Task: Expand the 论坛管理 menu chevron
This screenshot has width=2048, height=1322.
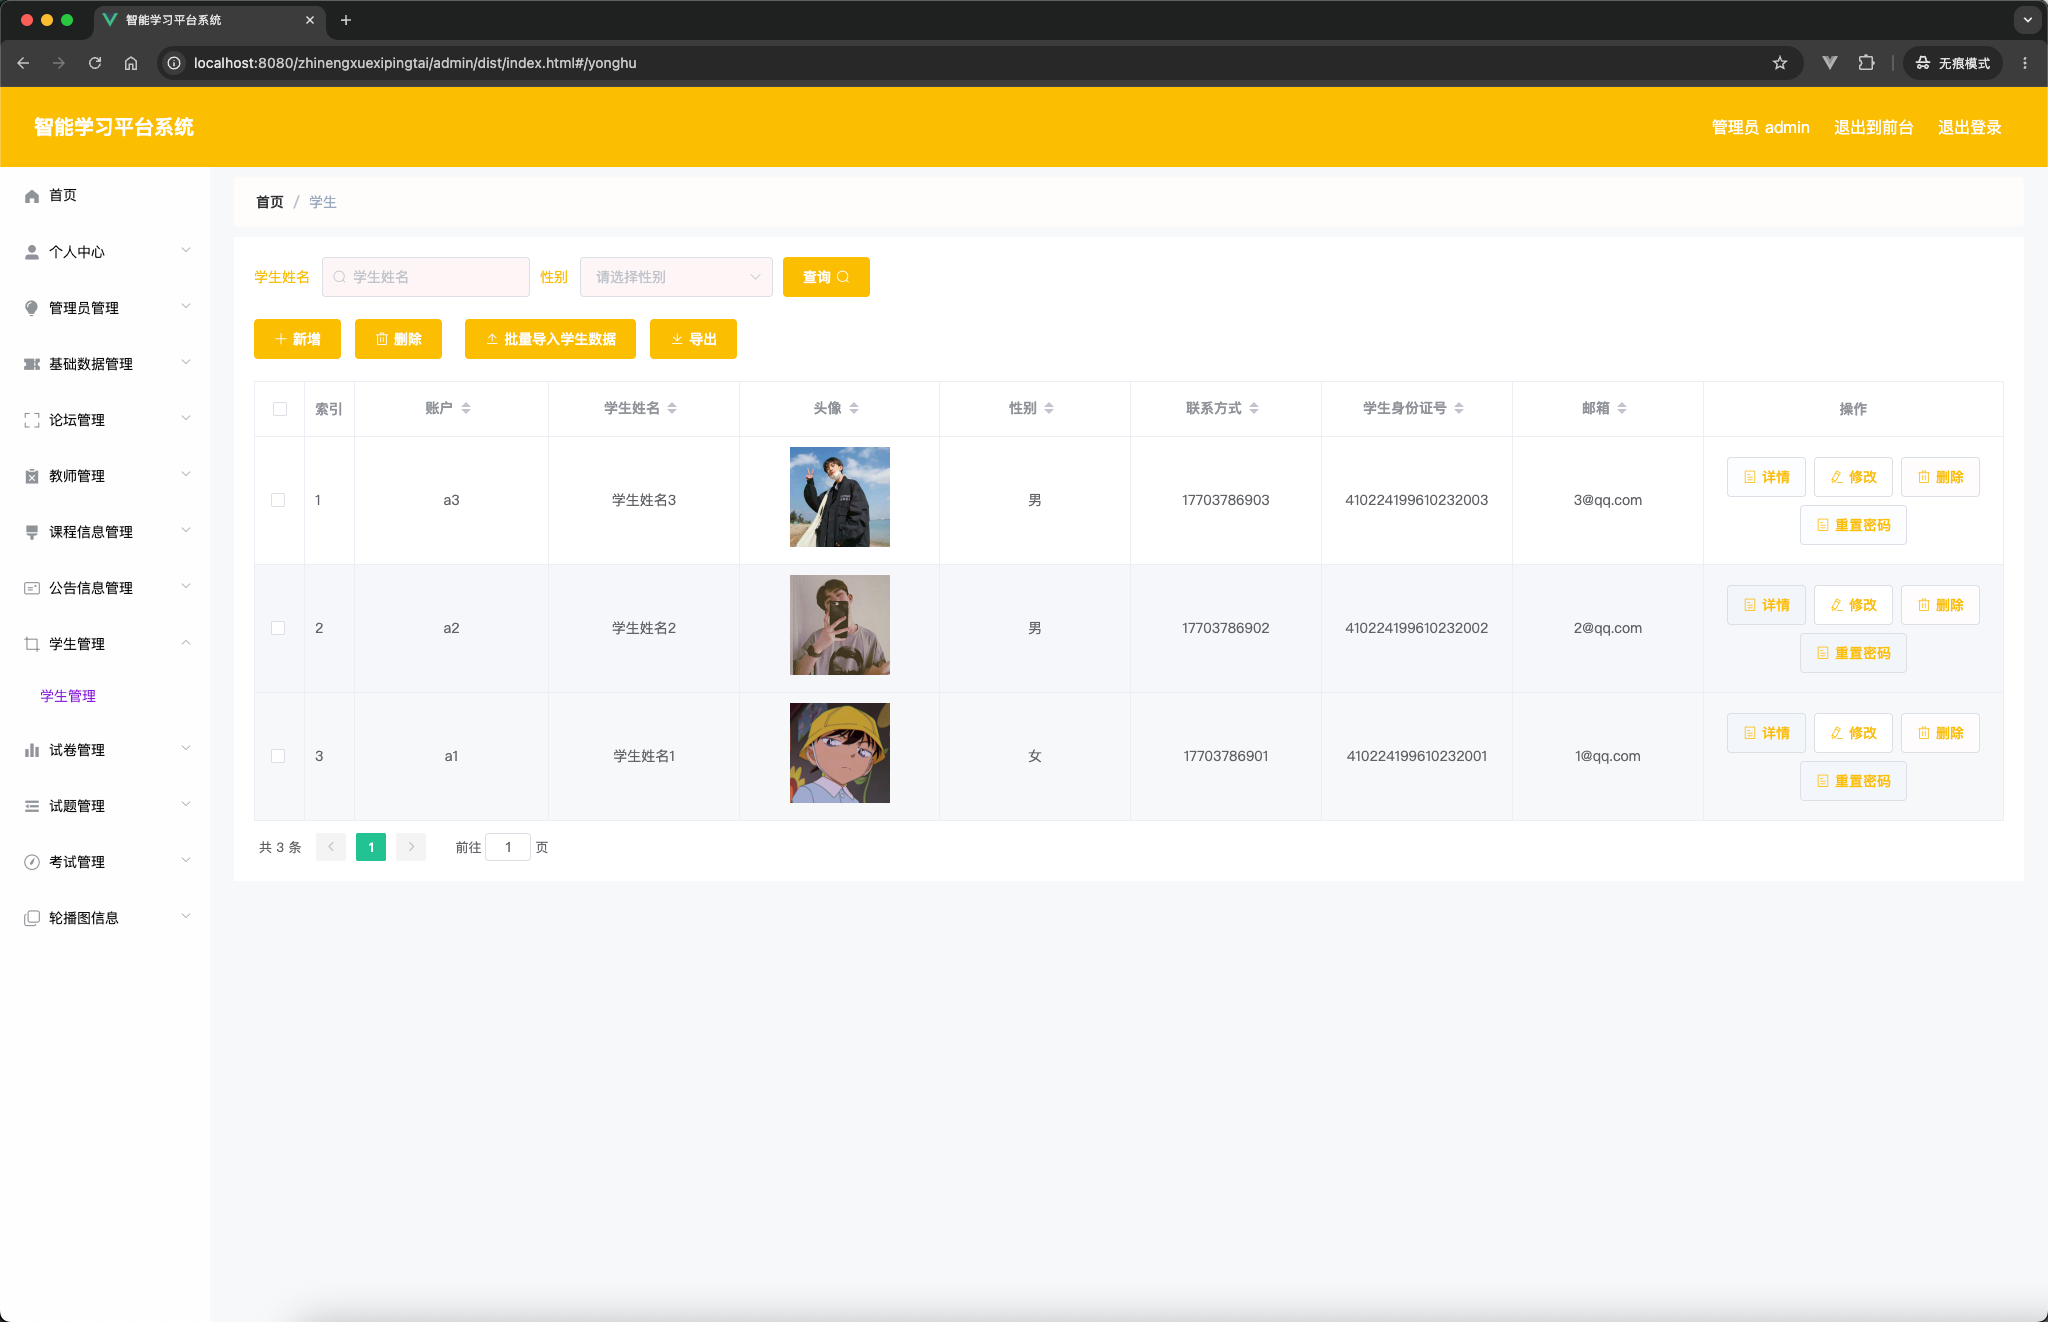Action: coord(186,418)
